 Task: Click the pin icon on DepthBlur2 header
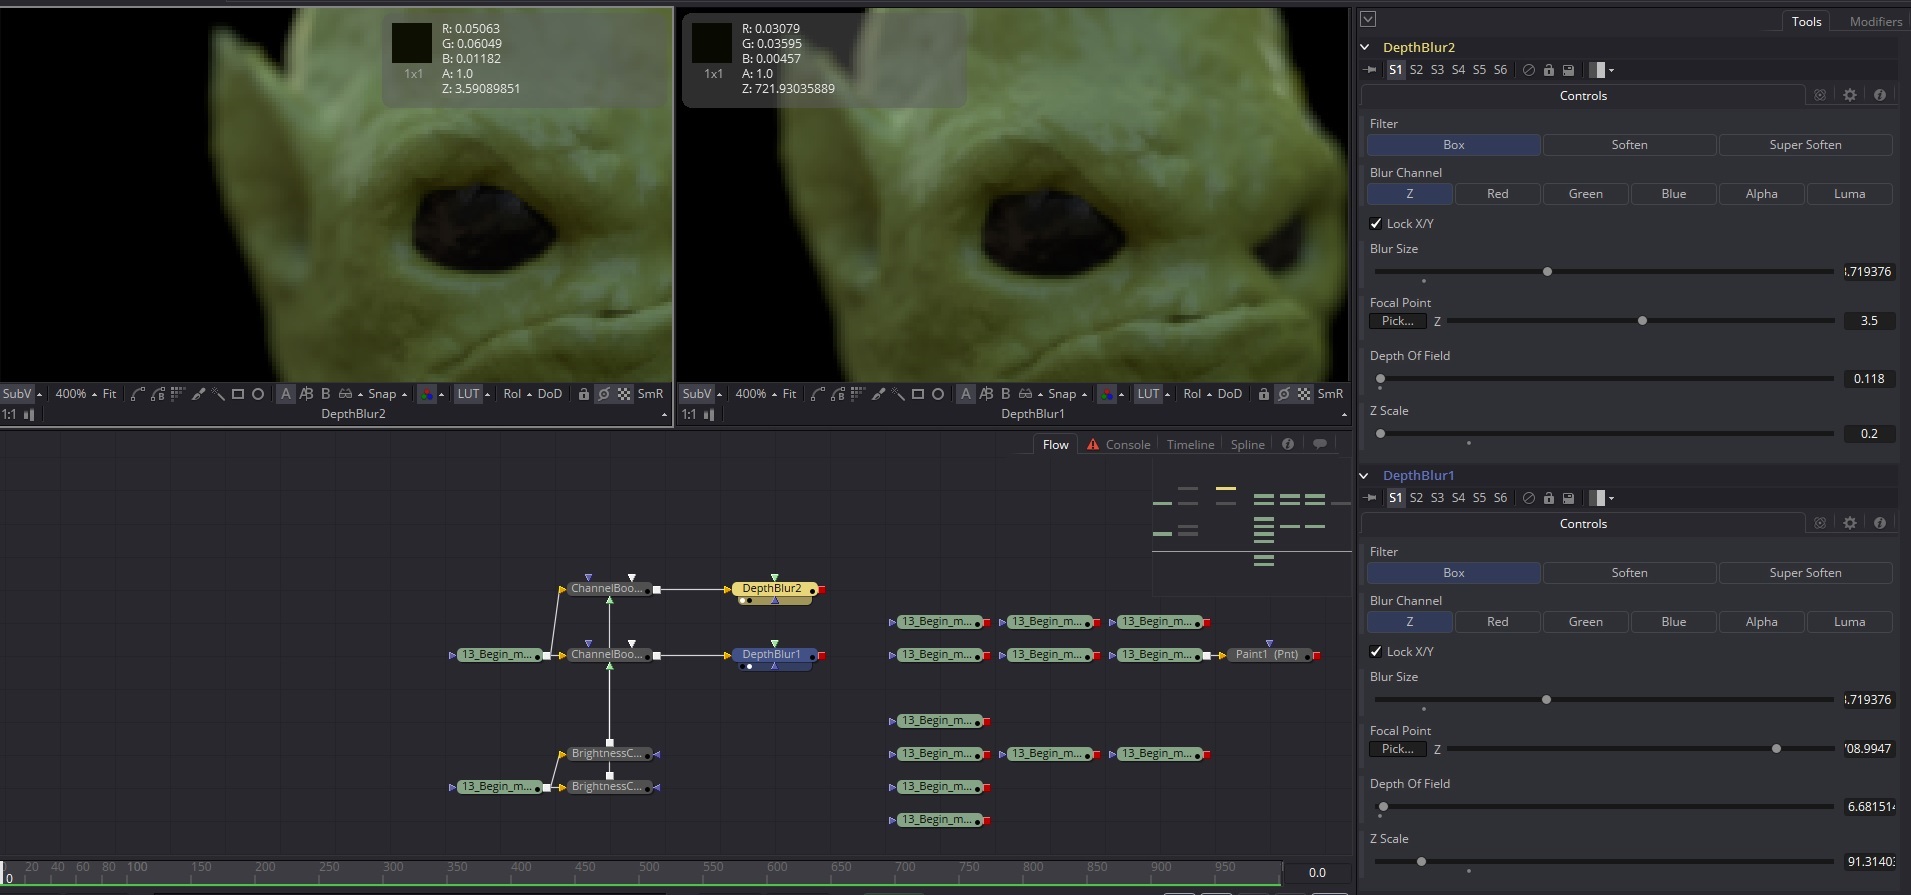click(1371, 70)
